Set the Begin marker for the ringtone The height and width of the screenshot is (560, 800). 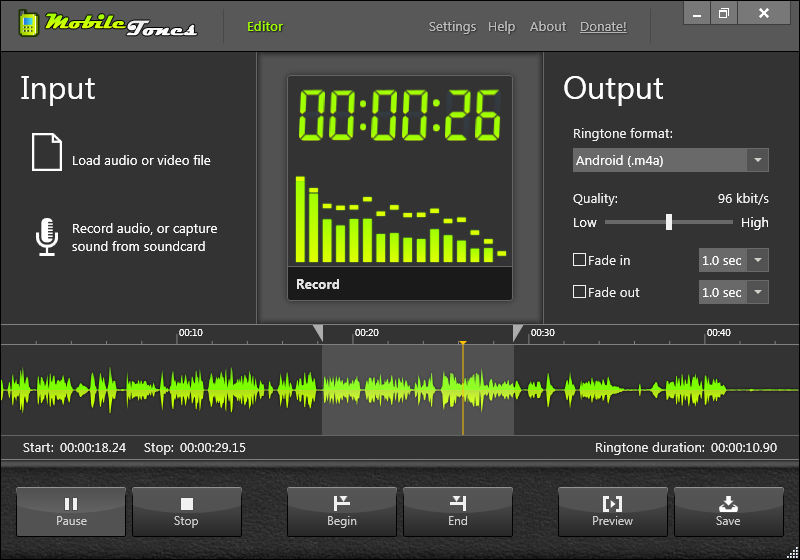pyautogui.click(x=342, y=511)
